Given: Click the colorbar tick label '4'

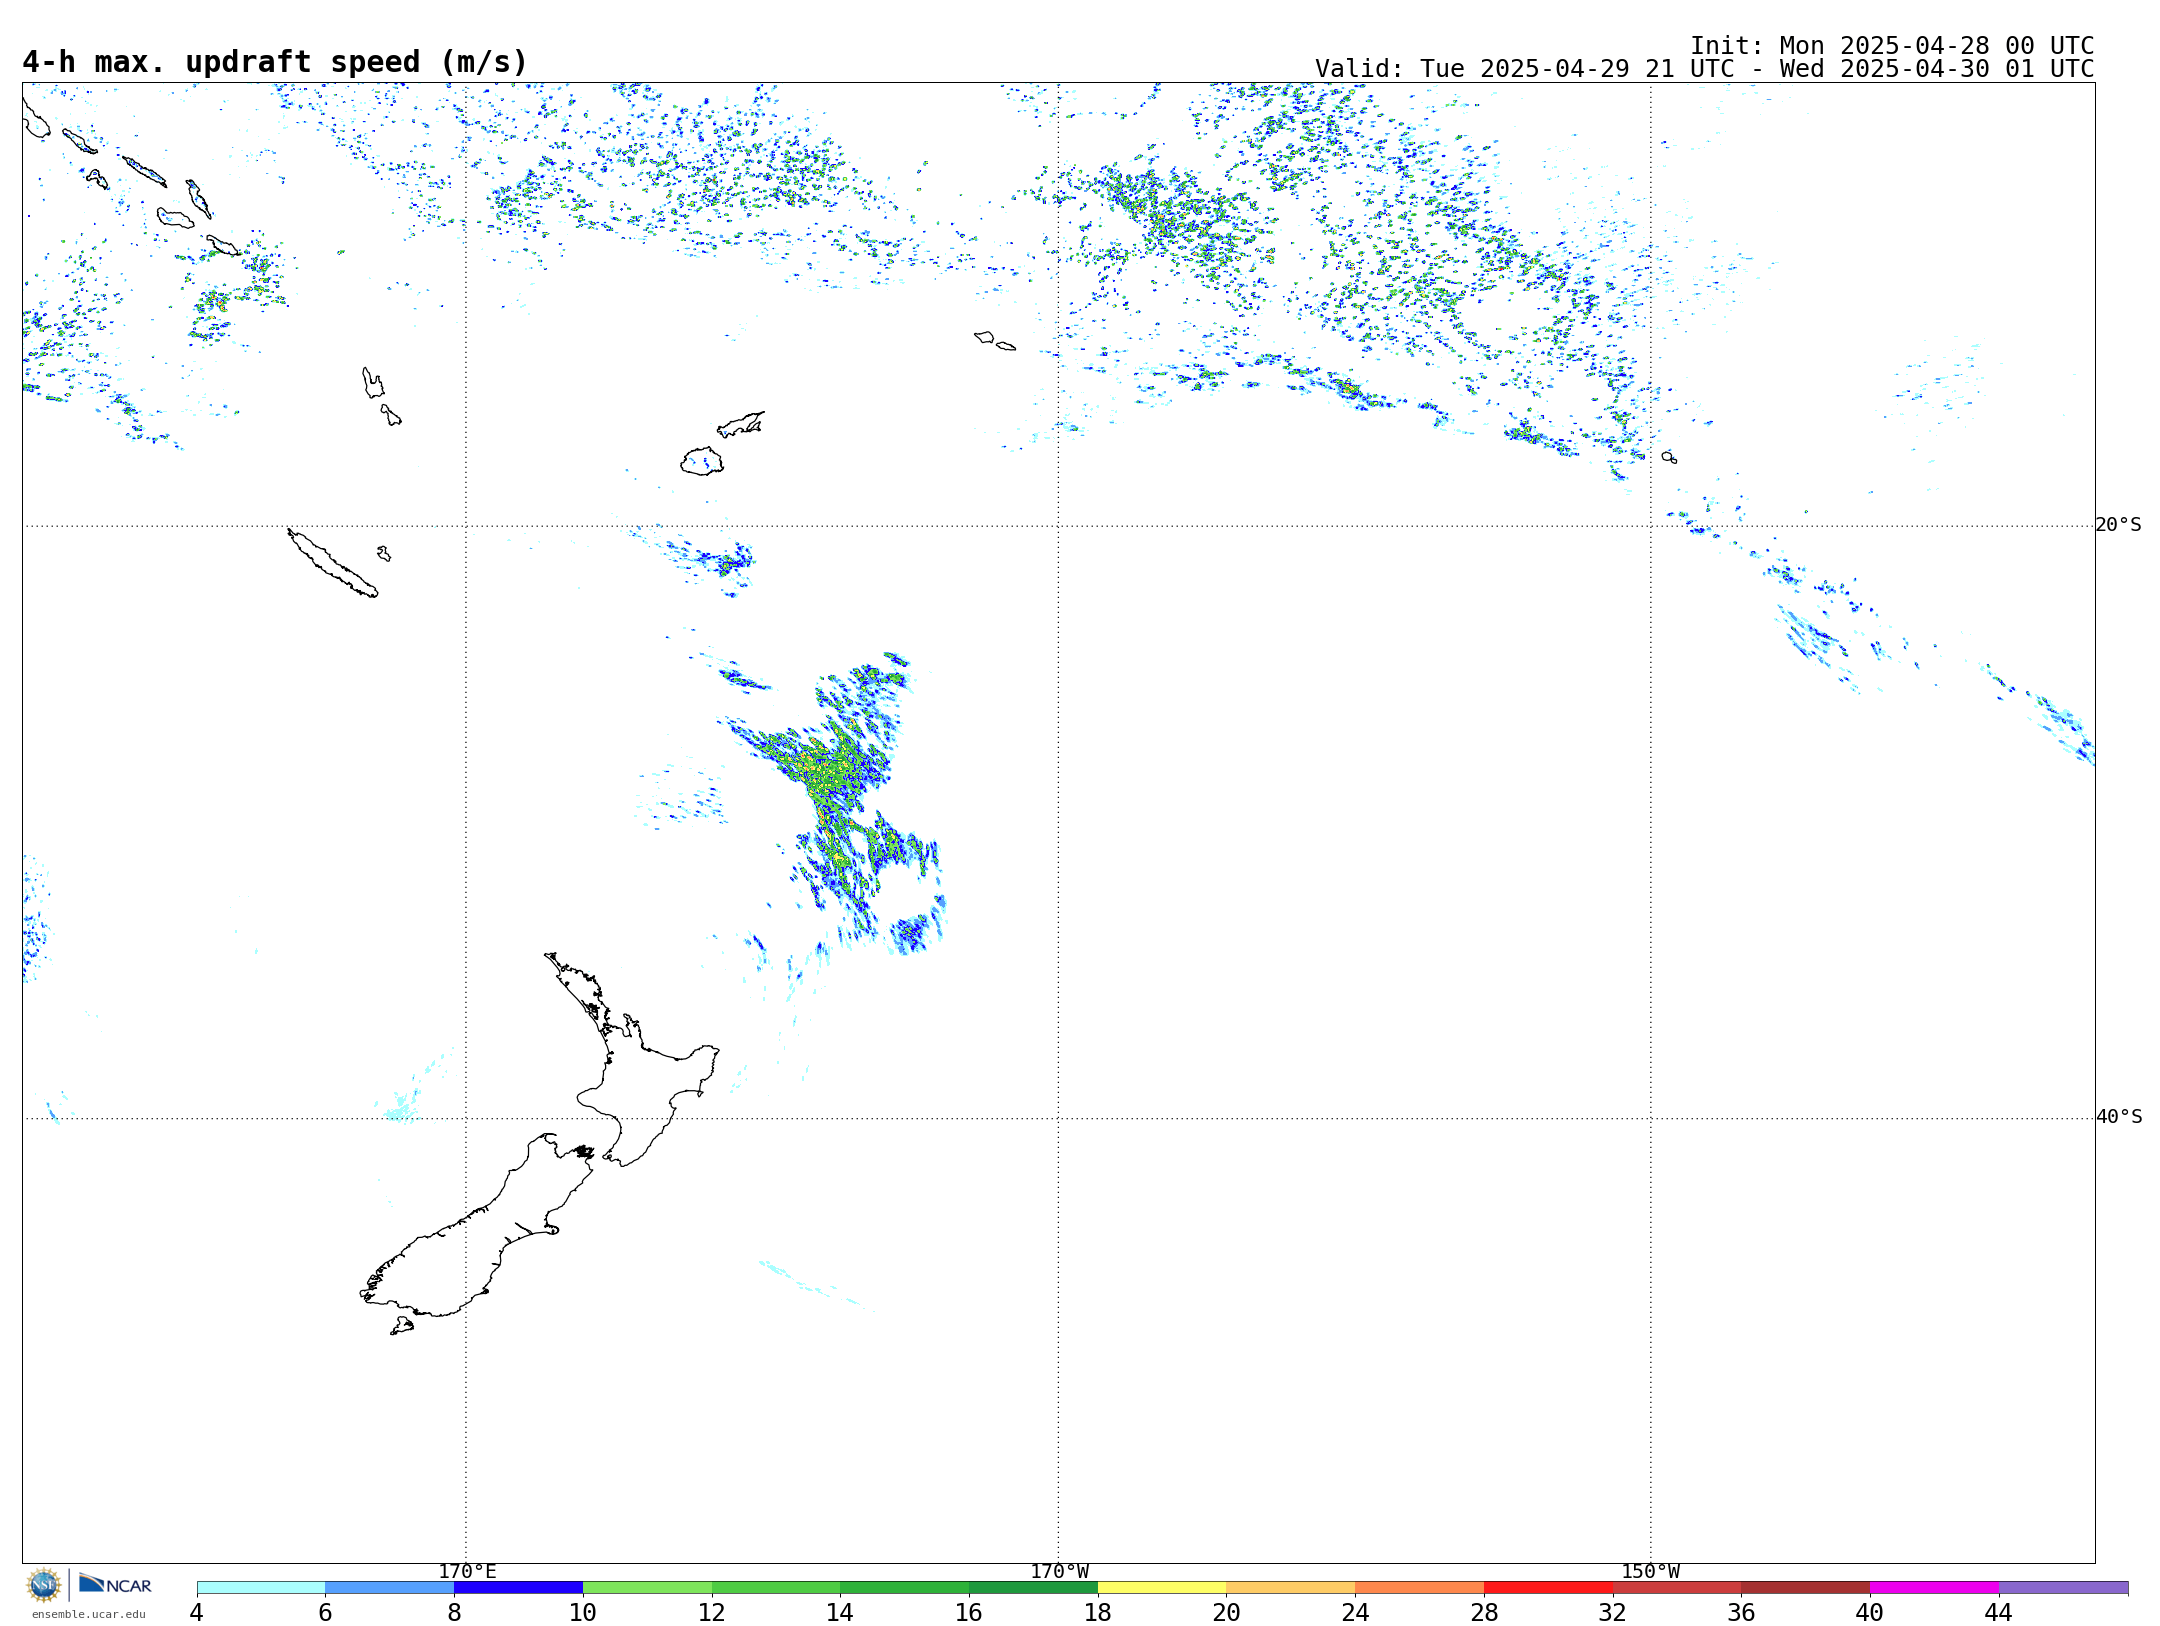Looking at the screenshot, I should tap(197, 1612).
